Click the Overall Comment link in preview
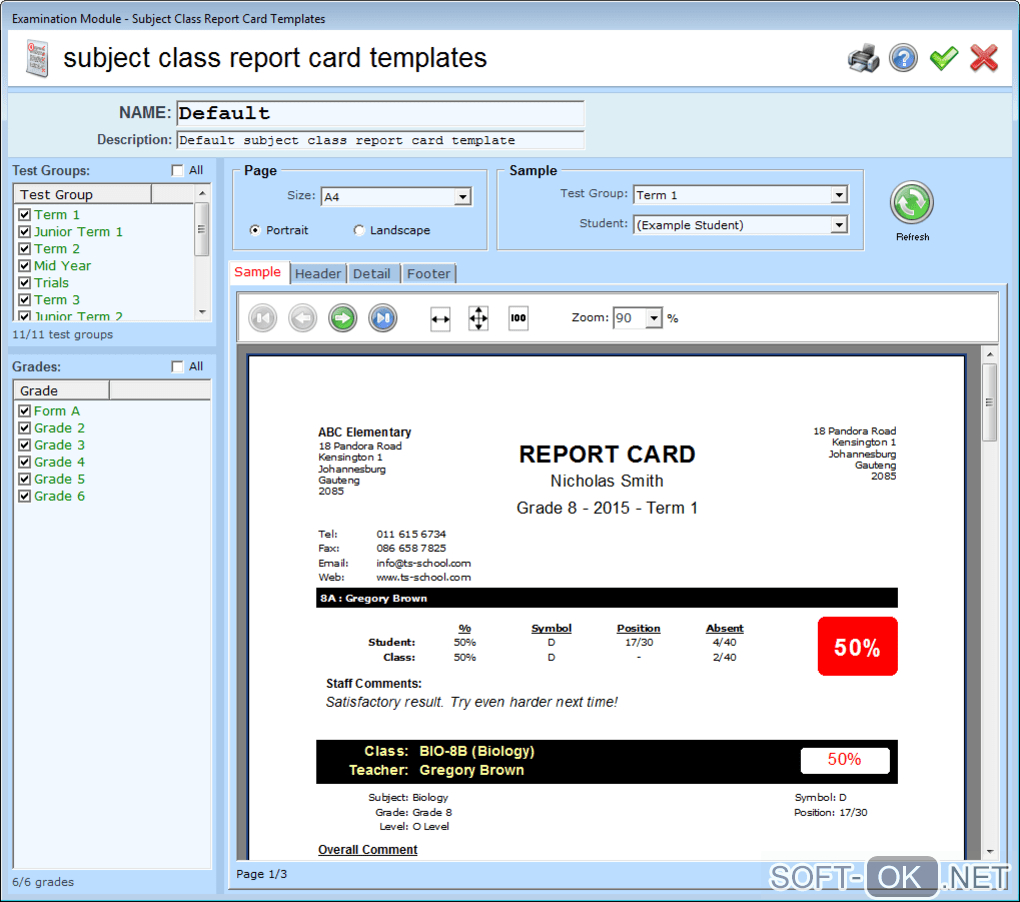This screenshot has height=902, width=1020. tap(368, 849)
